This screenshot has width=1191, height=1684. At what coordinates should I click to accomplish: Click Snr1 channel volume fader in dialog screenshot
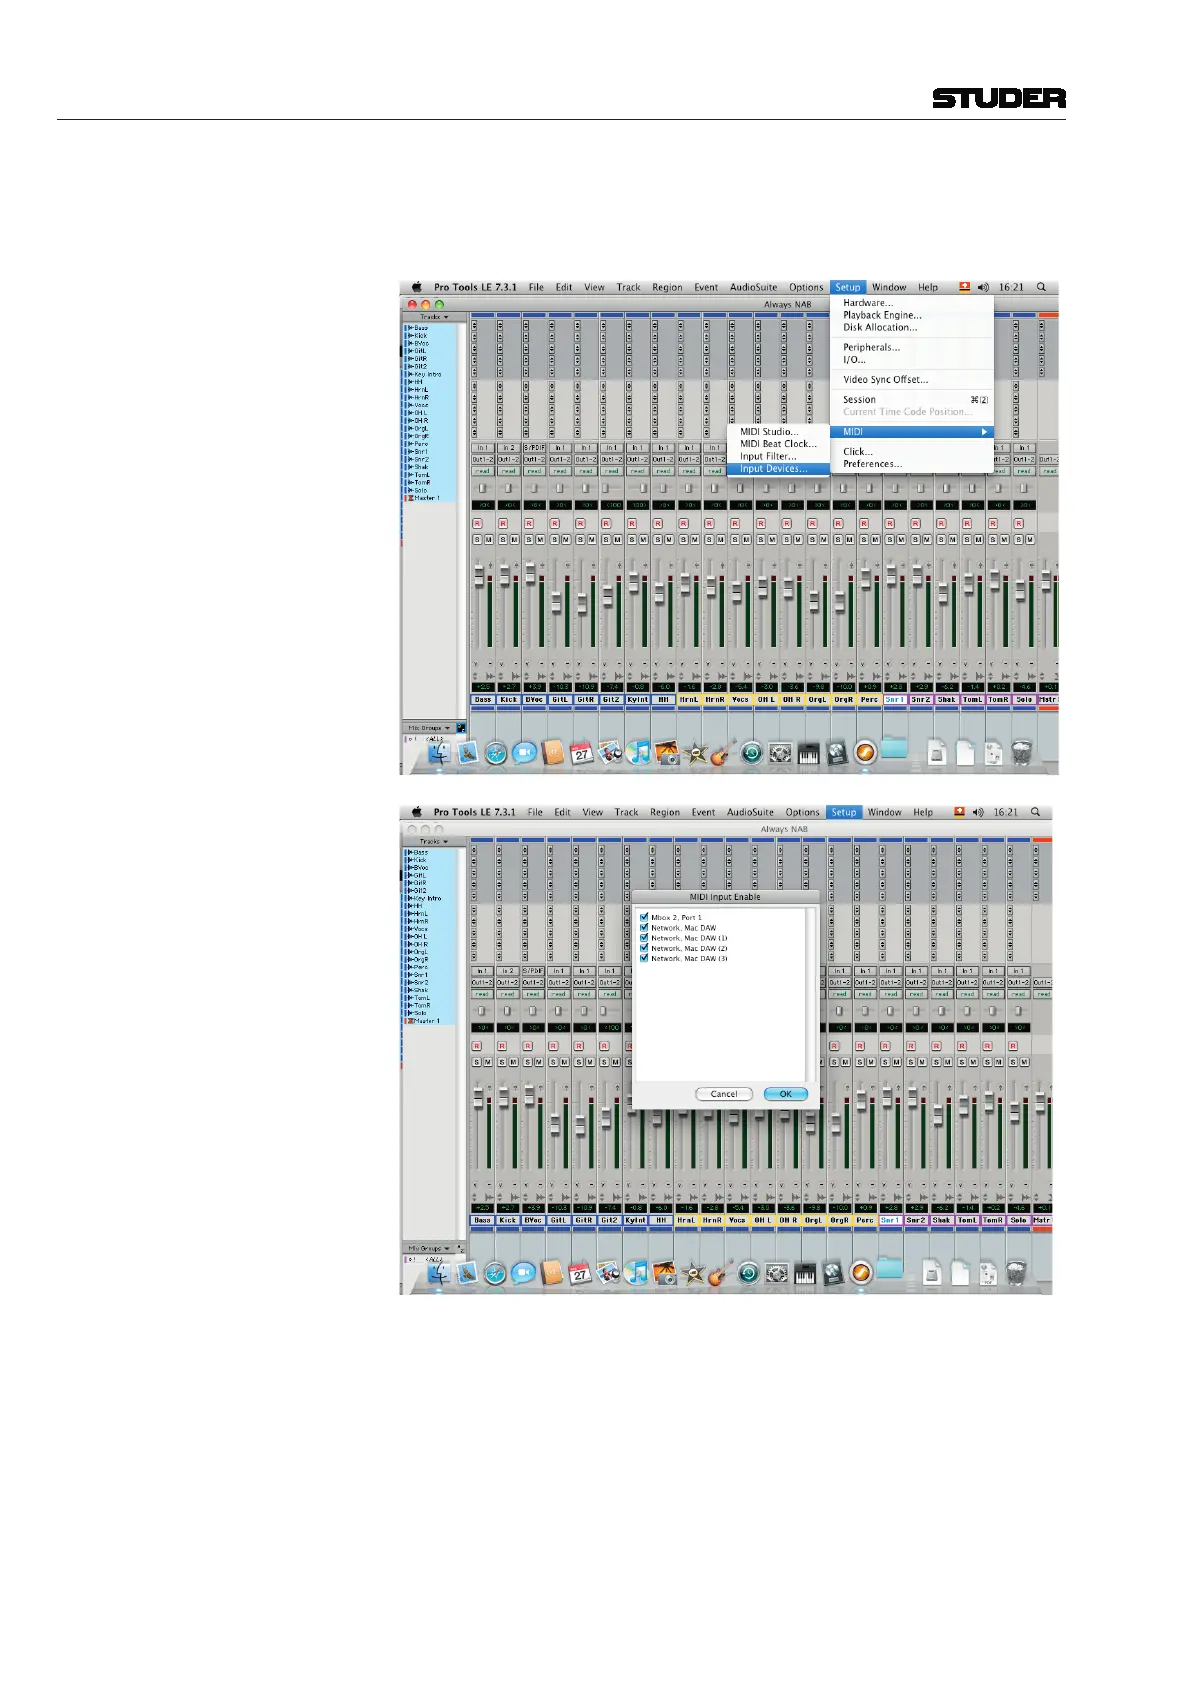[x=886, y=1097]
